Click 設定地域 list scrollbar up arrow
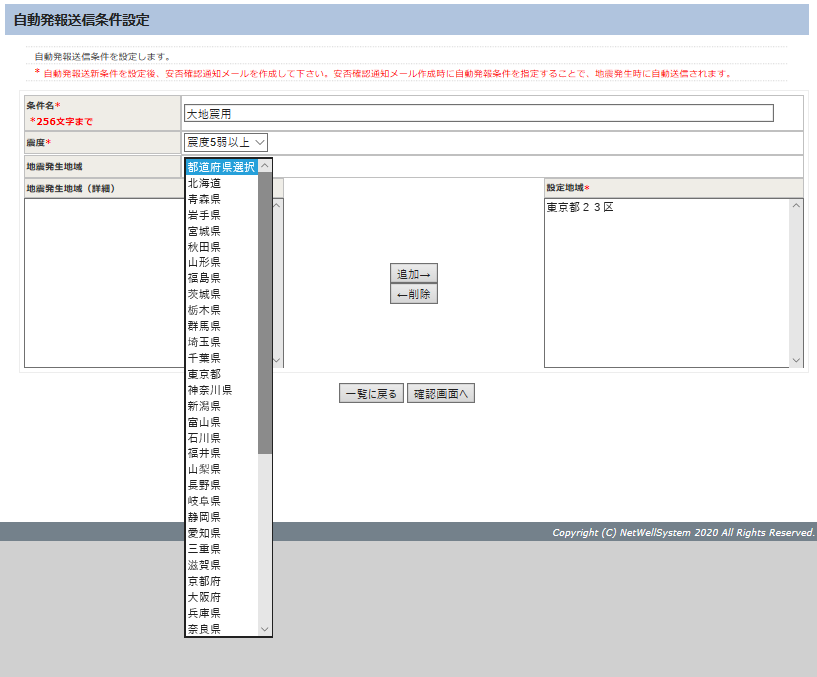Image resolution: width=817 pixels, height=677 pixels. pyautogui.click(x=796, y=206)
